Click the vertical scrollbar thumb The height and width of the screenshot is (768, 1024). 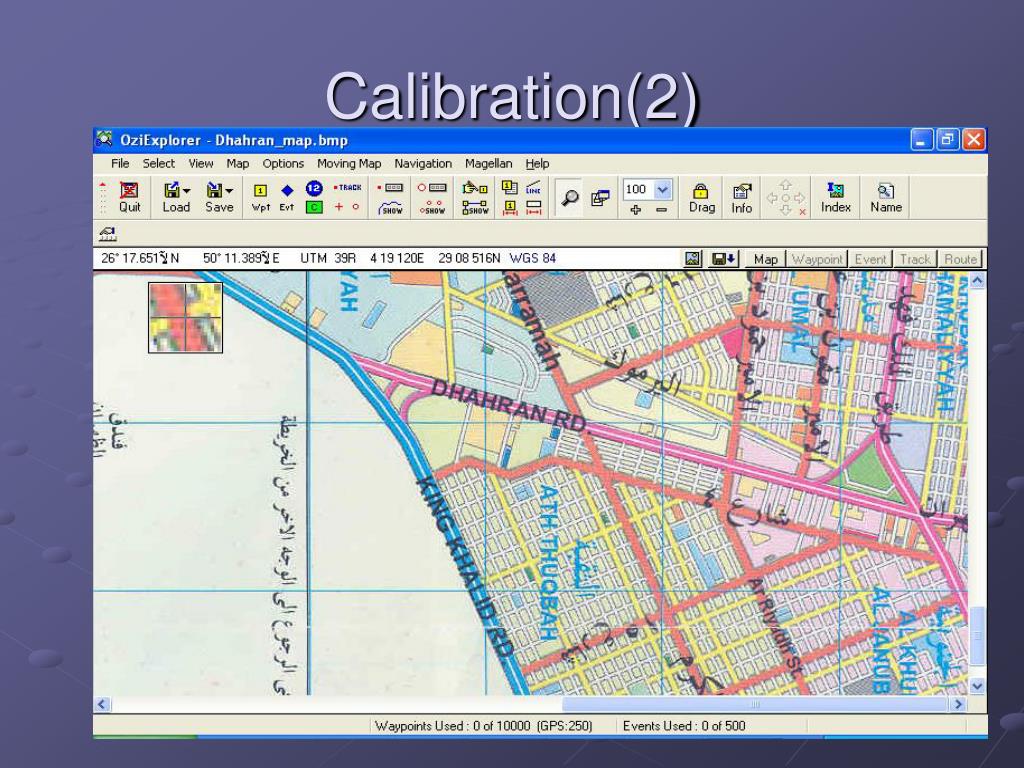977,636
